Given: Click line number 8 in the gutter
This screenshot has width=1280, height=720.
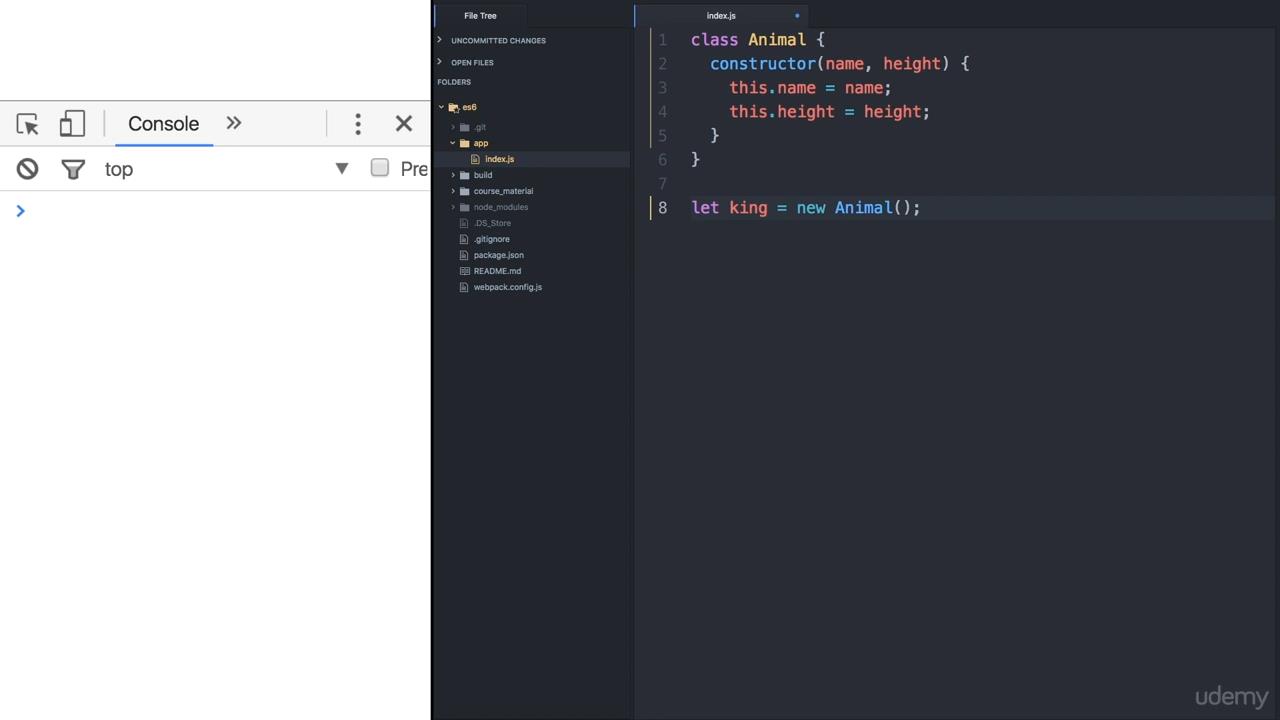Looking at the screenshot, I should 662,208.
